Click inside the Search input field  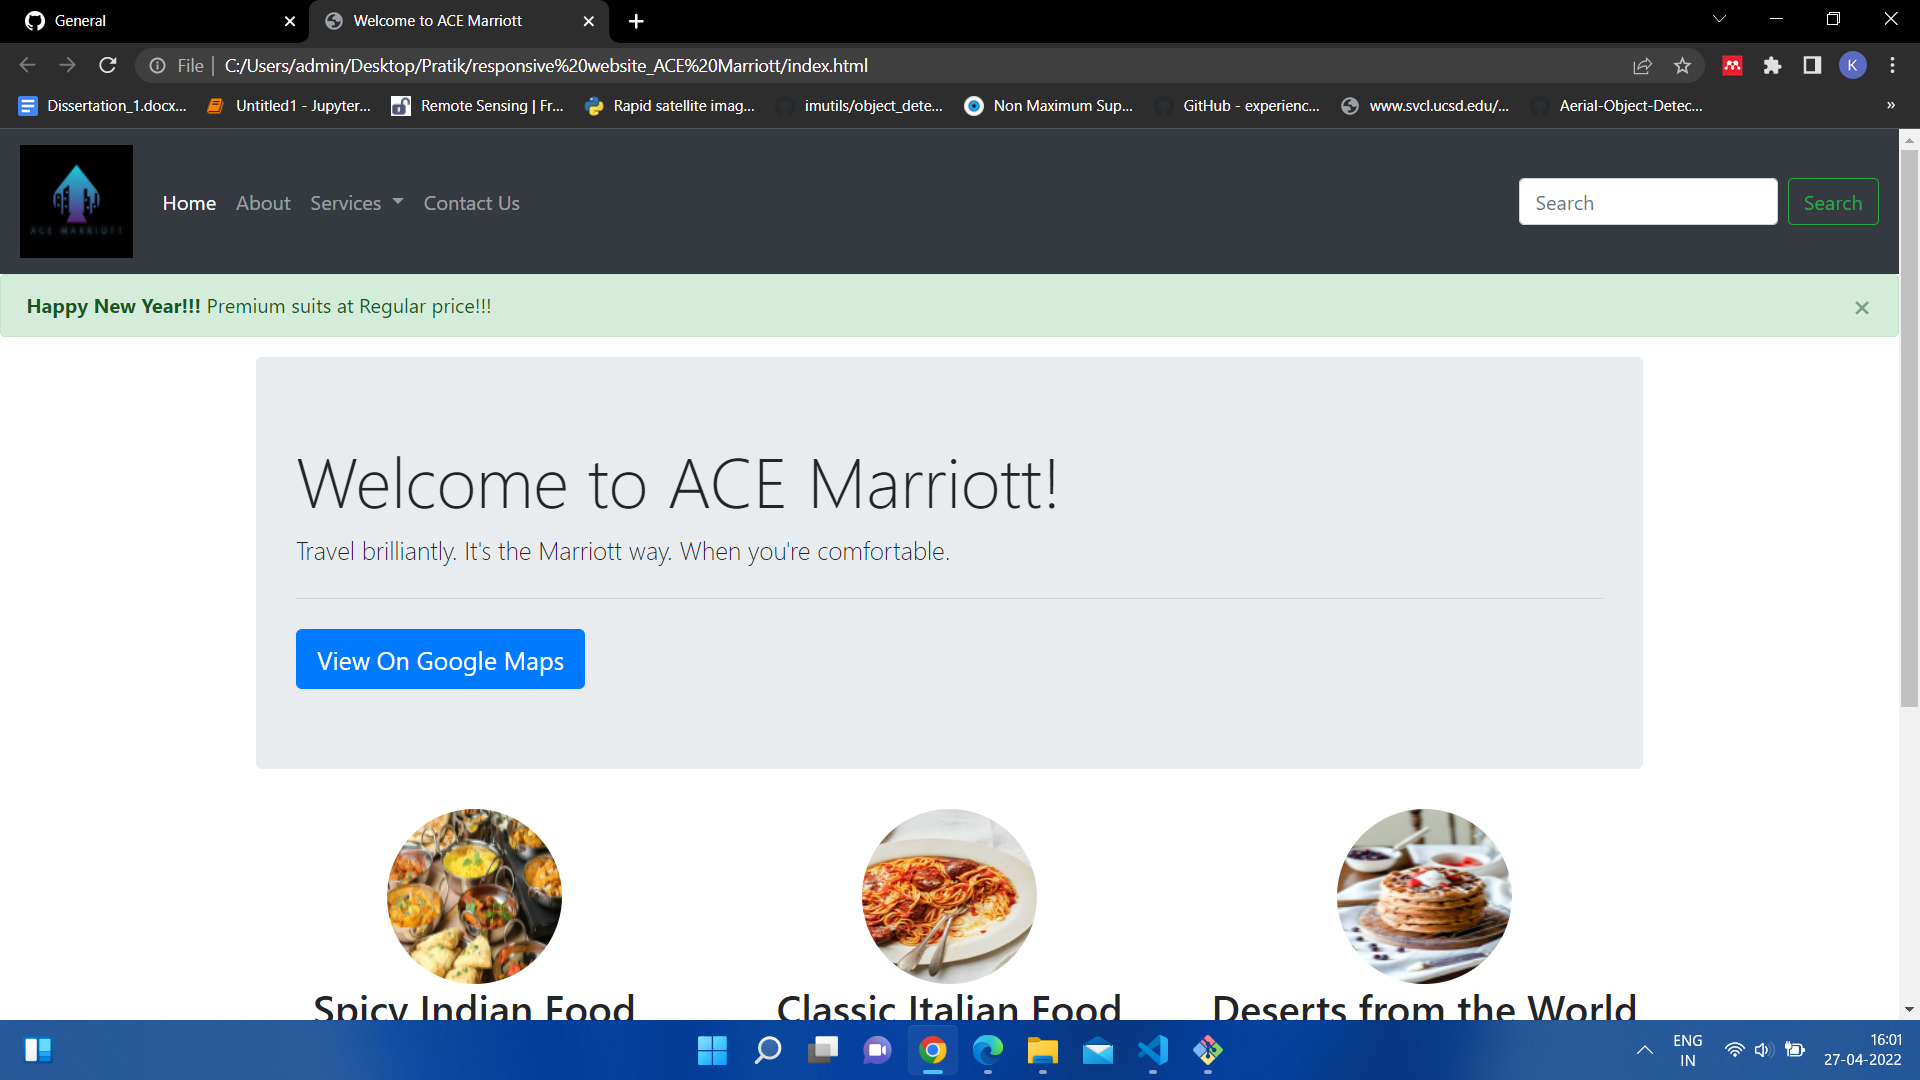coord(1648,201)
